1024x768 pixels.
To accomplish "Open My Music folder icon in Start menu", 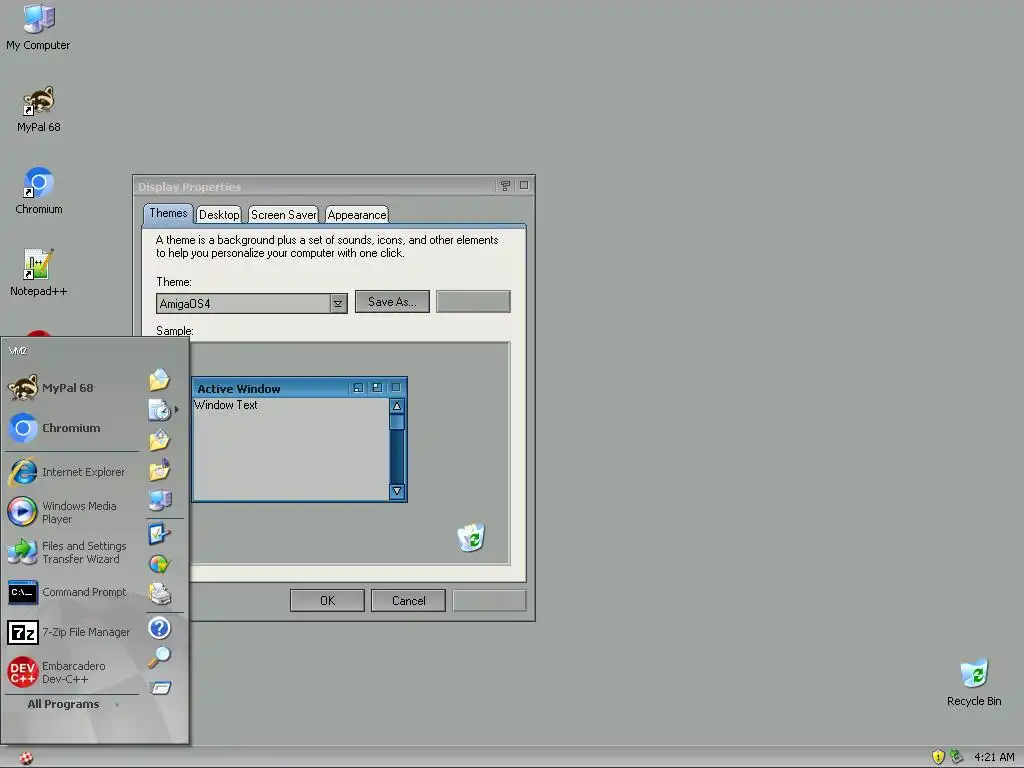I will [159, 470].
